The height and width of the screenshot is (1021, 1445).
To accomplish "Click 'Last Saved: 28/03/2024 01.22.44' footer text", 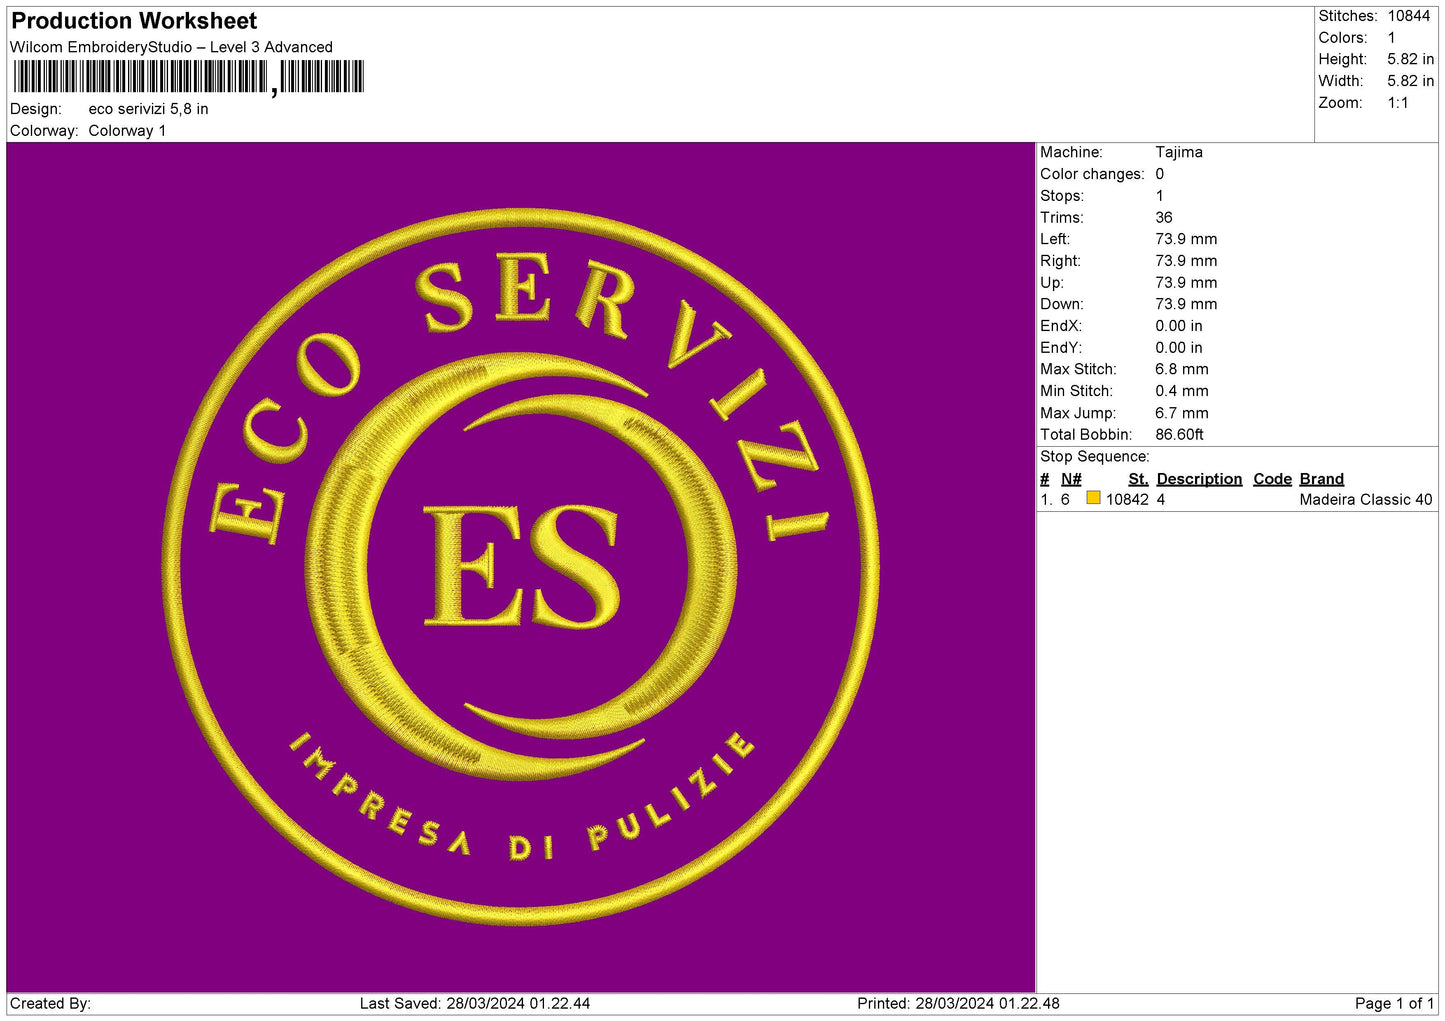I will (475, 1004).
